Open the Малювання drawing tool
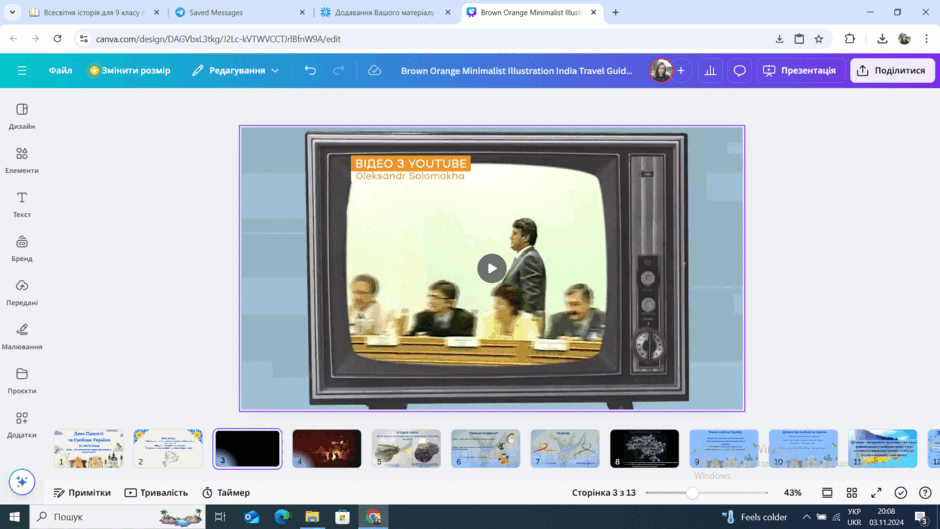 pos(22,336)
